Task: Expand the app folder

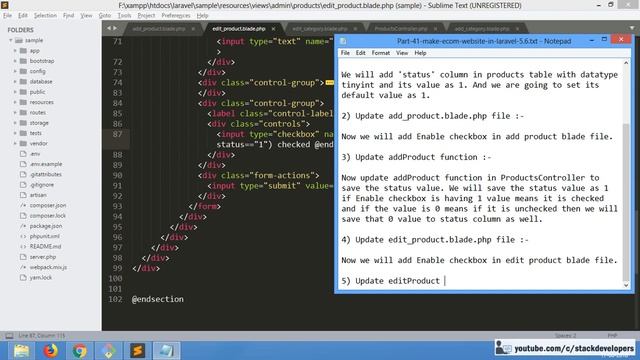Action: [15, 51]
